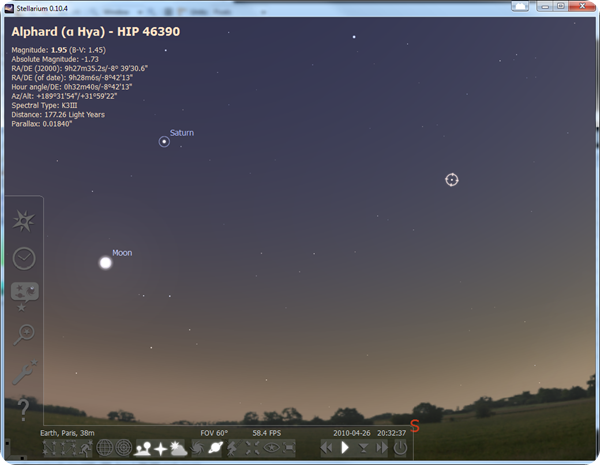The height and width of the screenshot is (465, 600).
Task: Click the time '20:32:37' in status bar
Action: (x=391, y=433)
